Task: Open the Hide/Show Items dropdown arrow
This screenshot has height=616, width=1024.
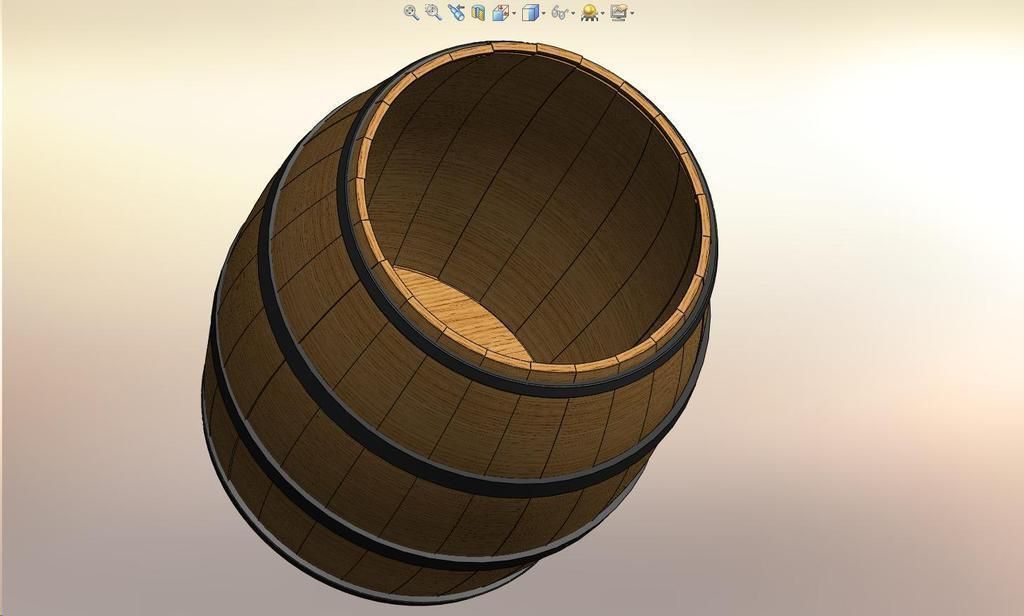Action: [573, 13]
